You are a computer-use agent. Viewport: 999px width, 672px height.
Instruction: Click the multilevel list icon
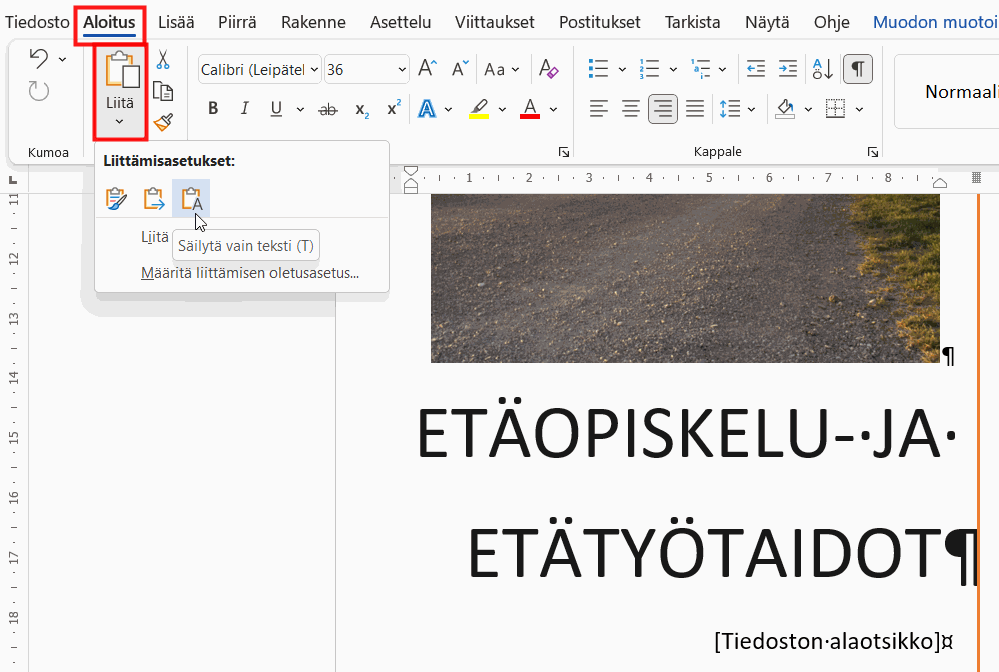(700, 69)
